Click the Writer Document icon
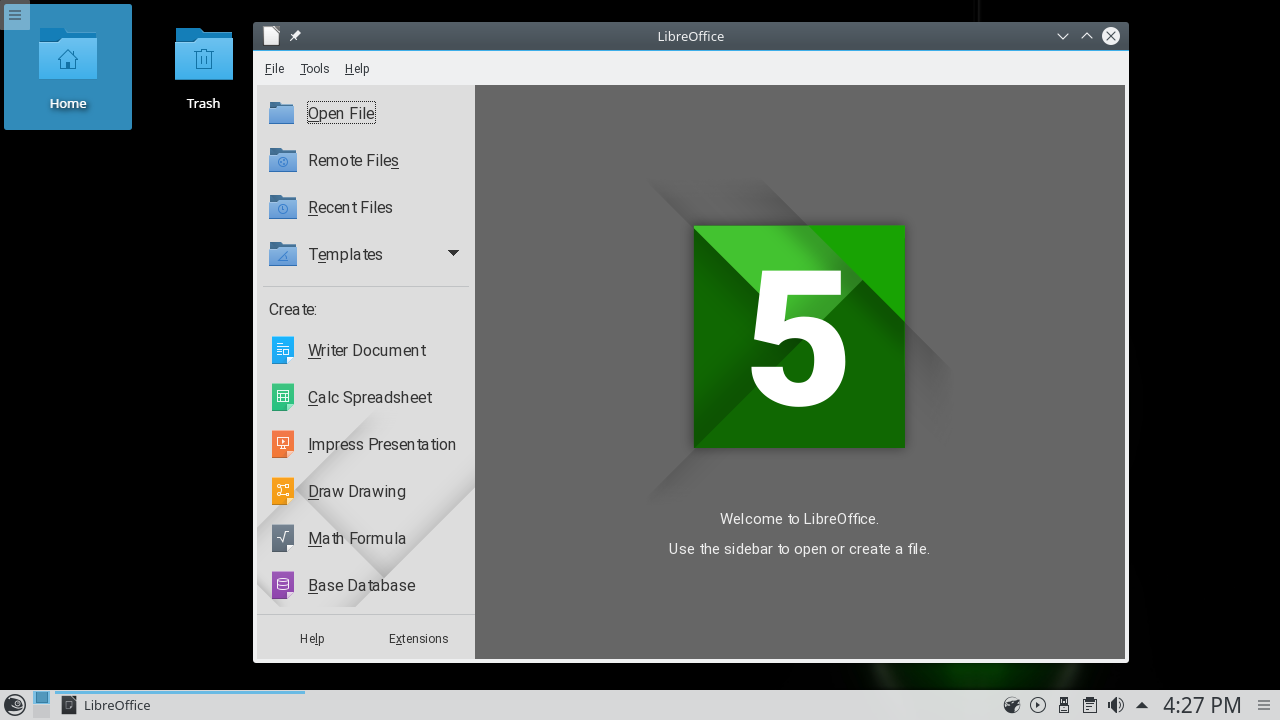This screenshot has height=720, width=1280. pyautogui.click(x=283, y=350)
